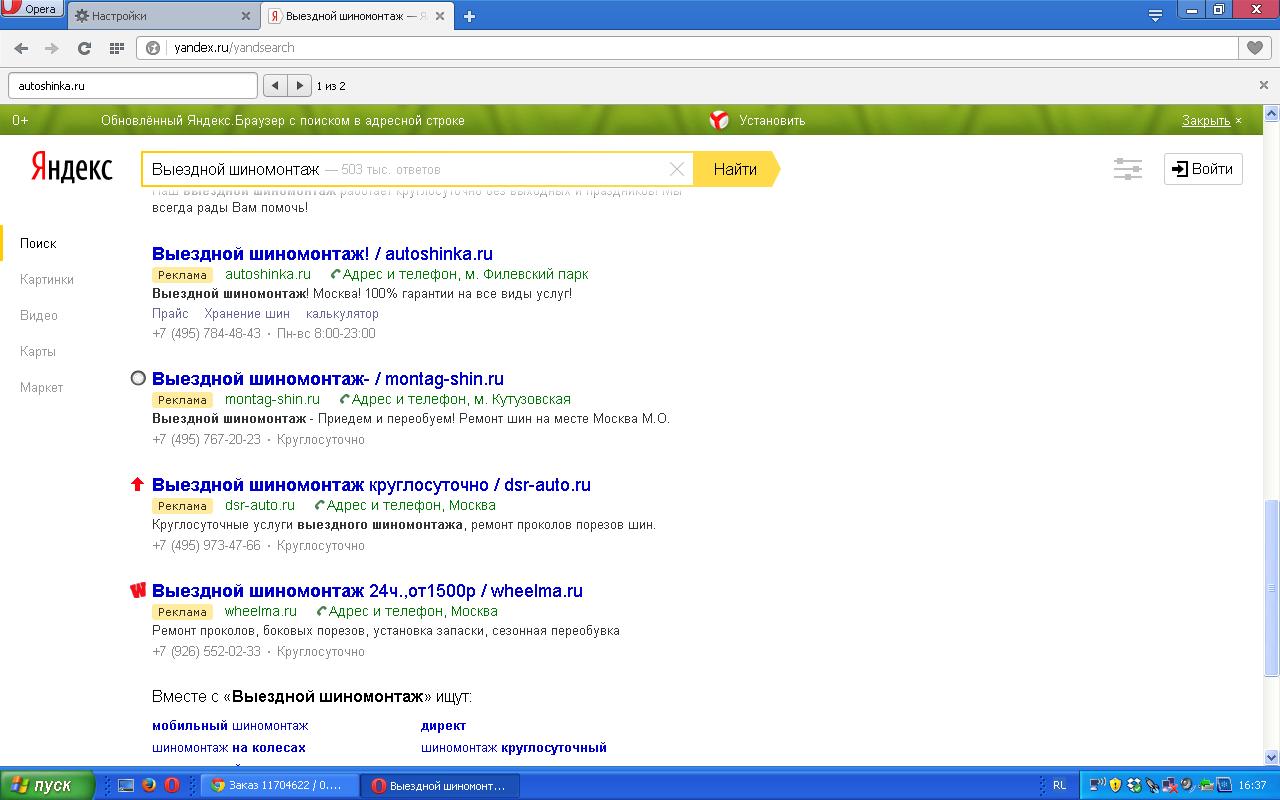Image resolution: width=1280 pixels, height=800 pixels.
Task: Click the Найти search button
Action: point(736,169)
